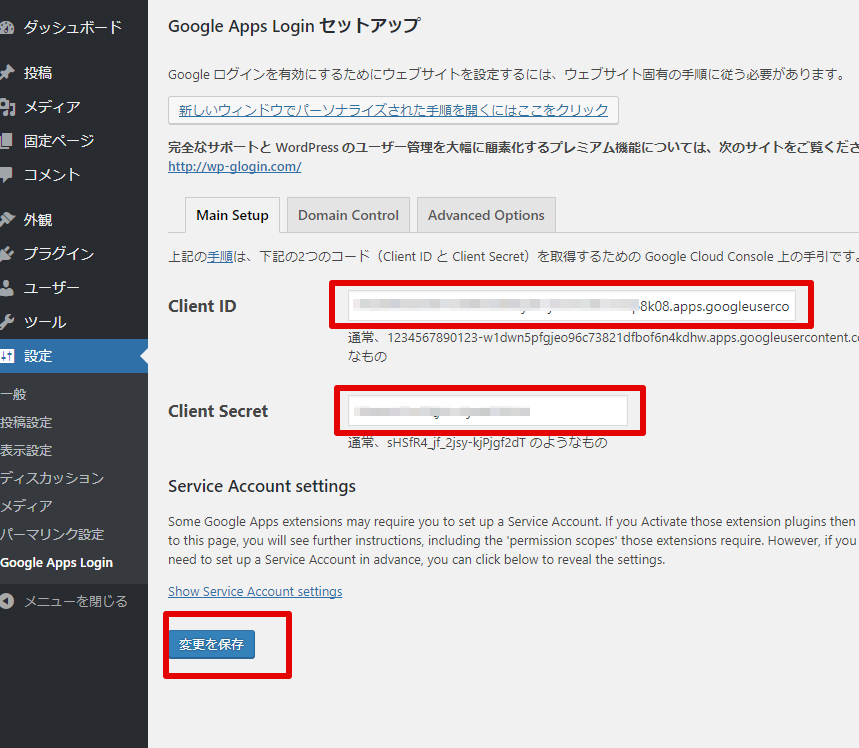Click the wrench icon beside ツール
The image size is (859, 748).
(7, 322)
